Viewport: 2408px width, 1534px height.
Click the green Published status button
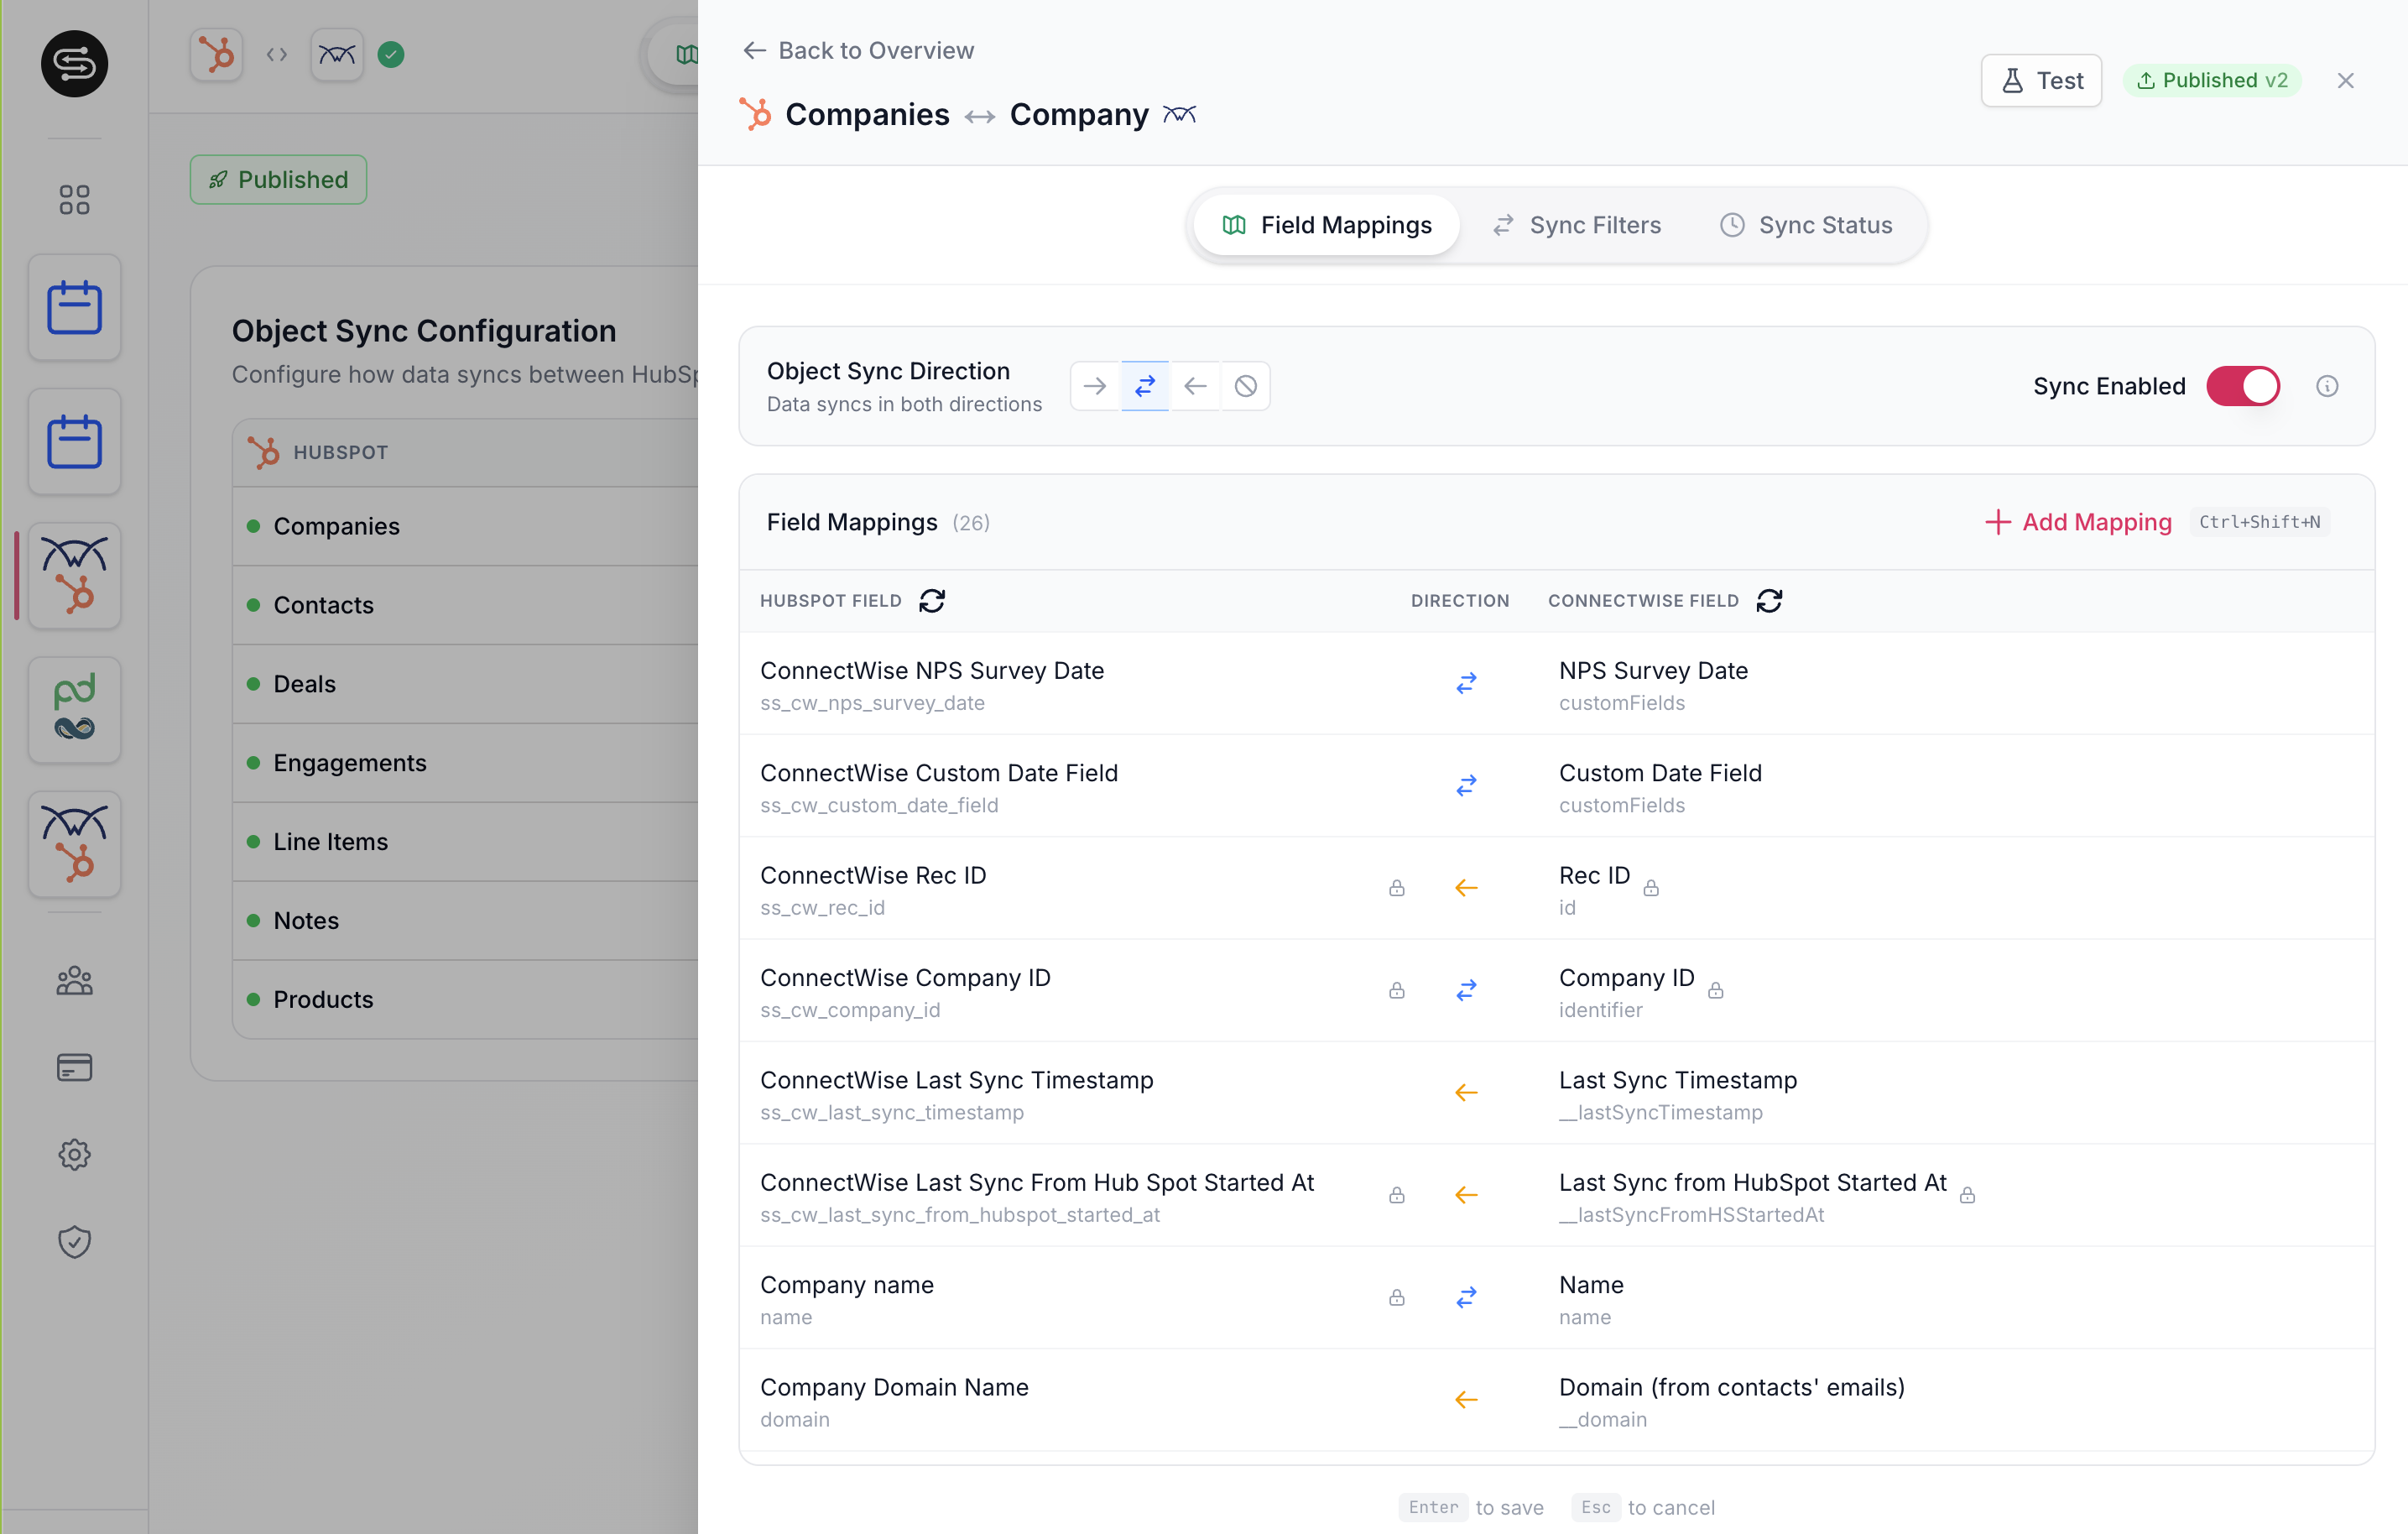[x=278, y=180]
